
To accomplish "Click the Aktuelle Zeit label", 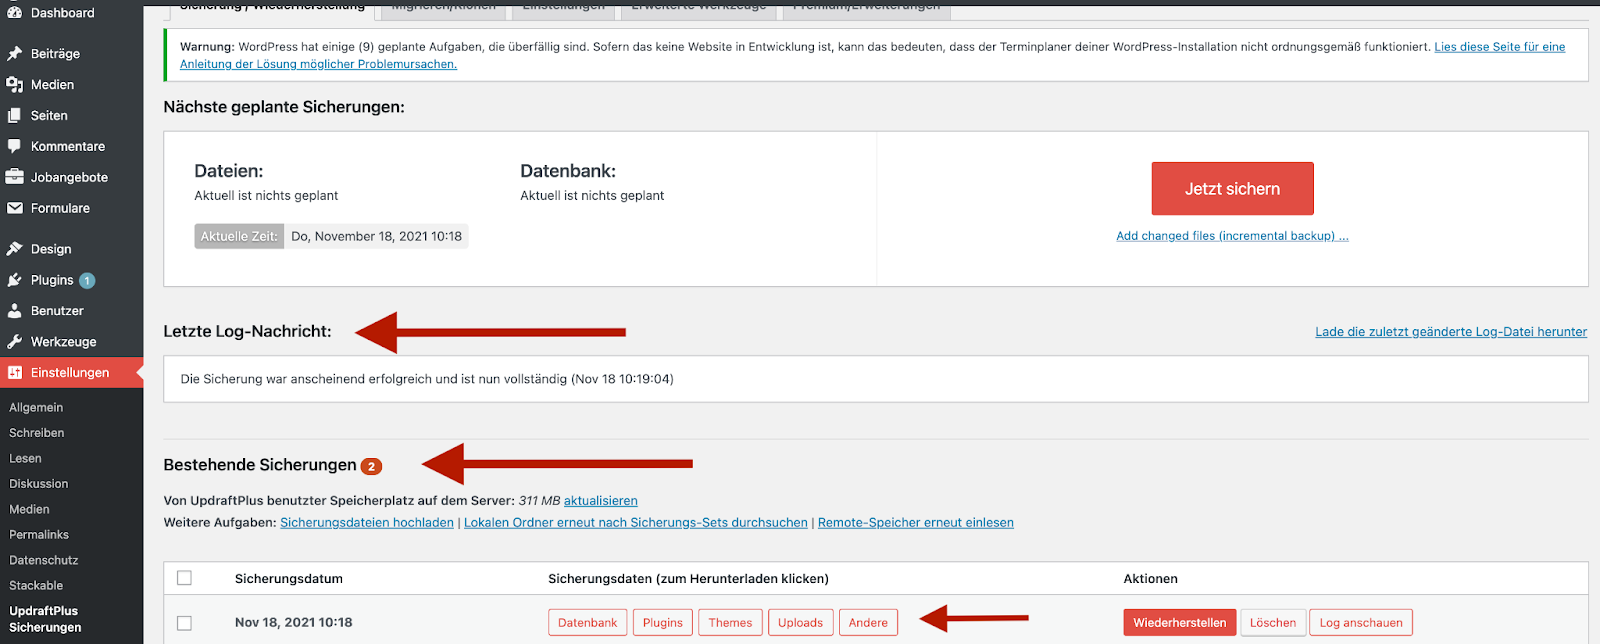I will click(239, 237).
